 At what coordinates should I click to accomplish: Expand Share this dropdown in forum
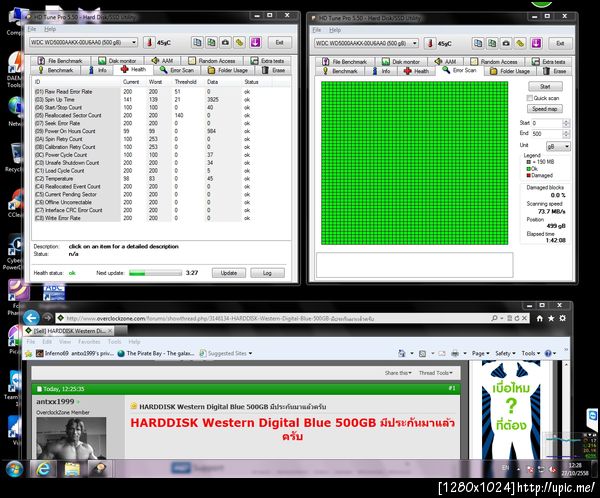click(398, 373)
